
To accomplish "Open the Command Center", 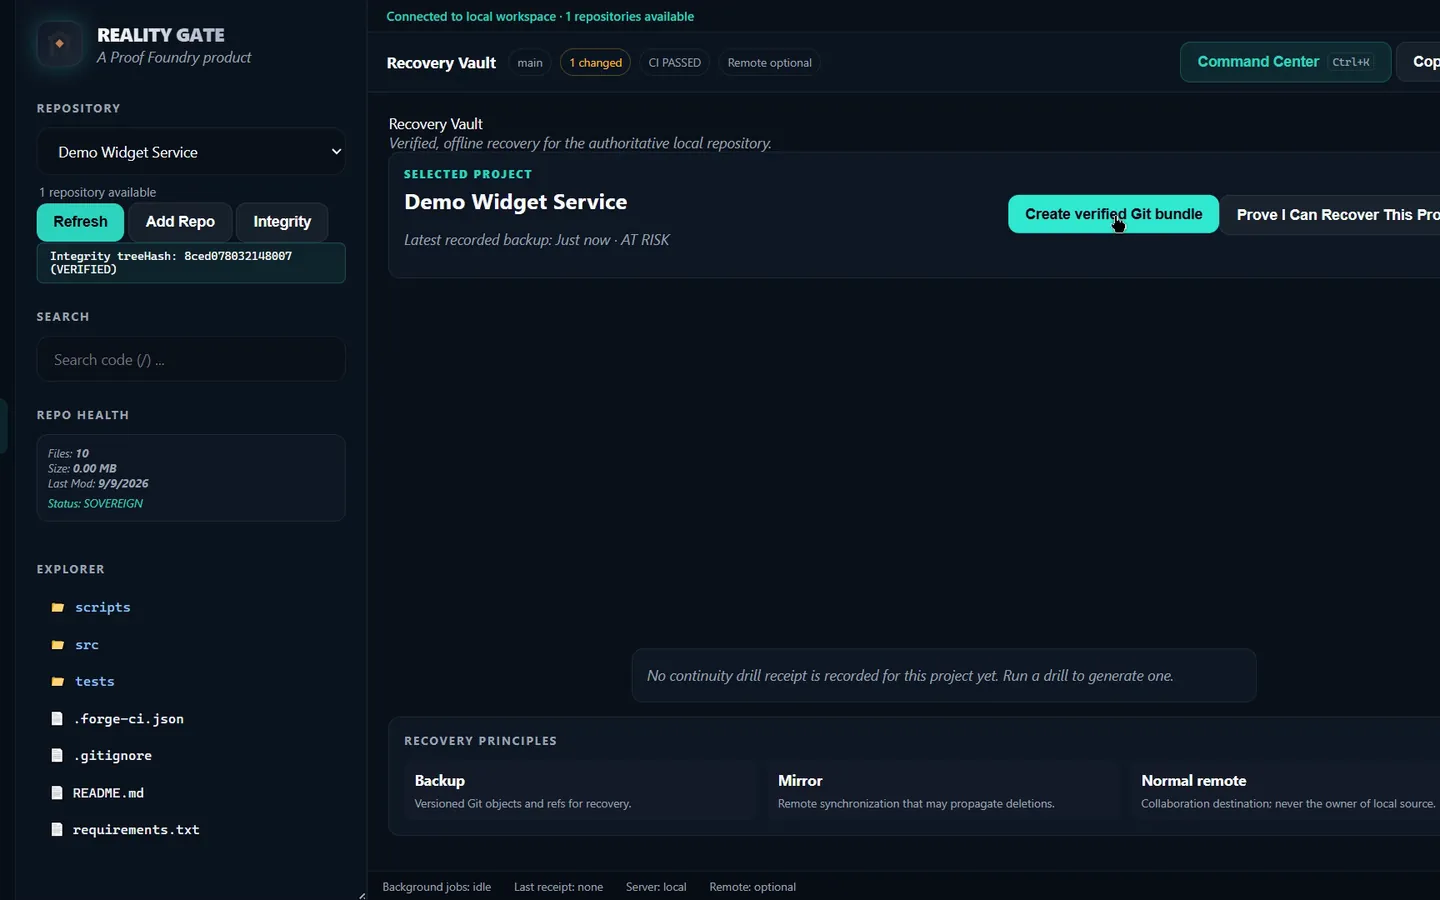I will point(1285,62).
